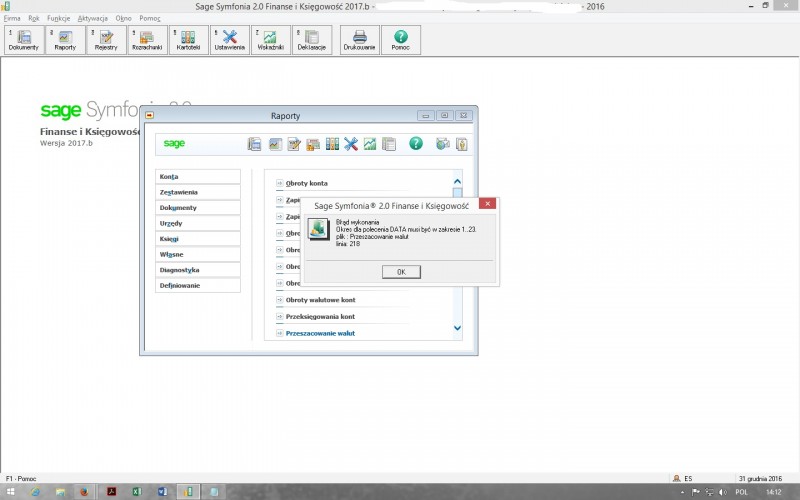Click the POL language indicator
Viewport: 800px width, 500px height.
tap(741, 492)
